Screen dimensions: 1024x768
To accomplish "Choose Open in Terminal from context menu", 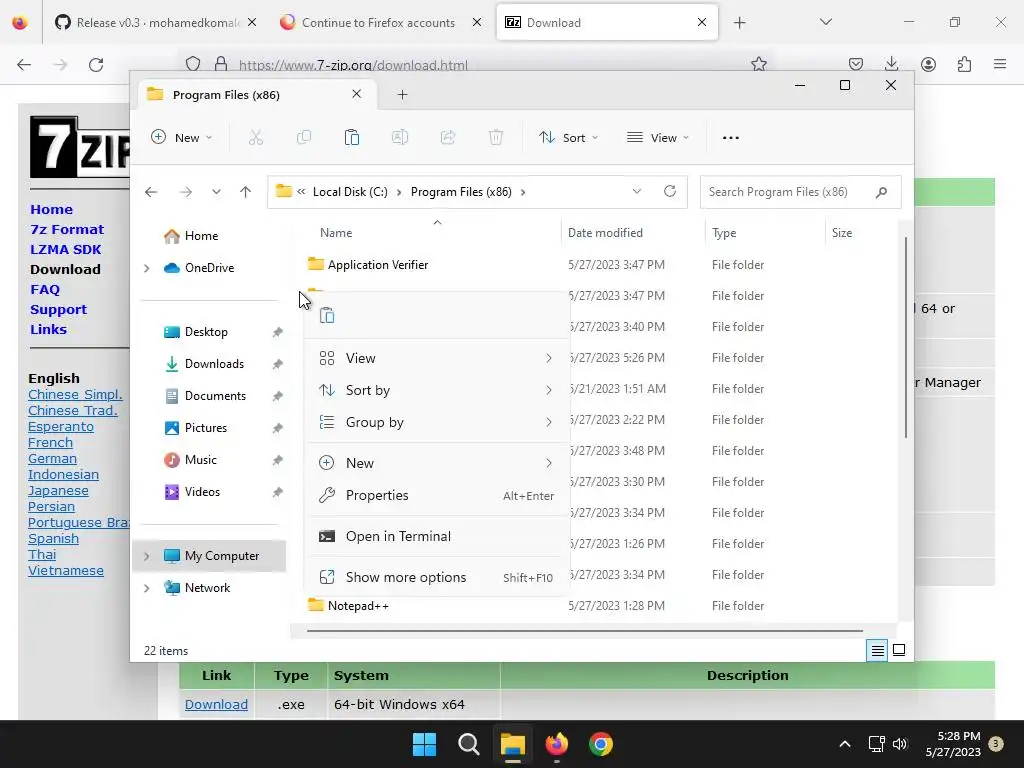I will pos(436,536).
